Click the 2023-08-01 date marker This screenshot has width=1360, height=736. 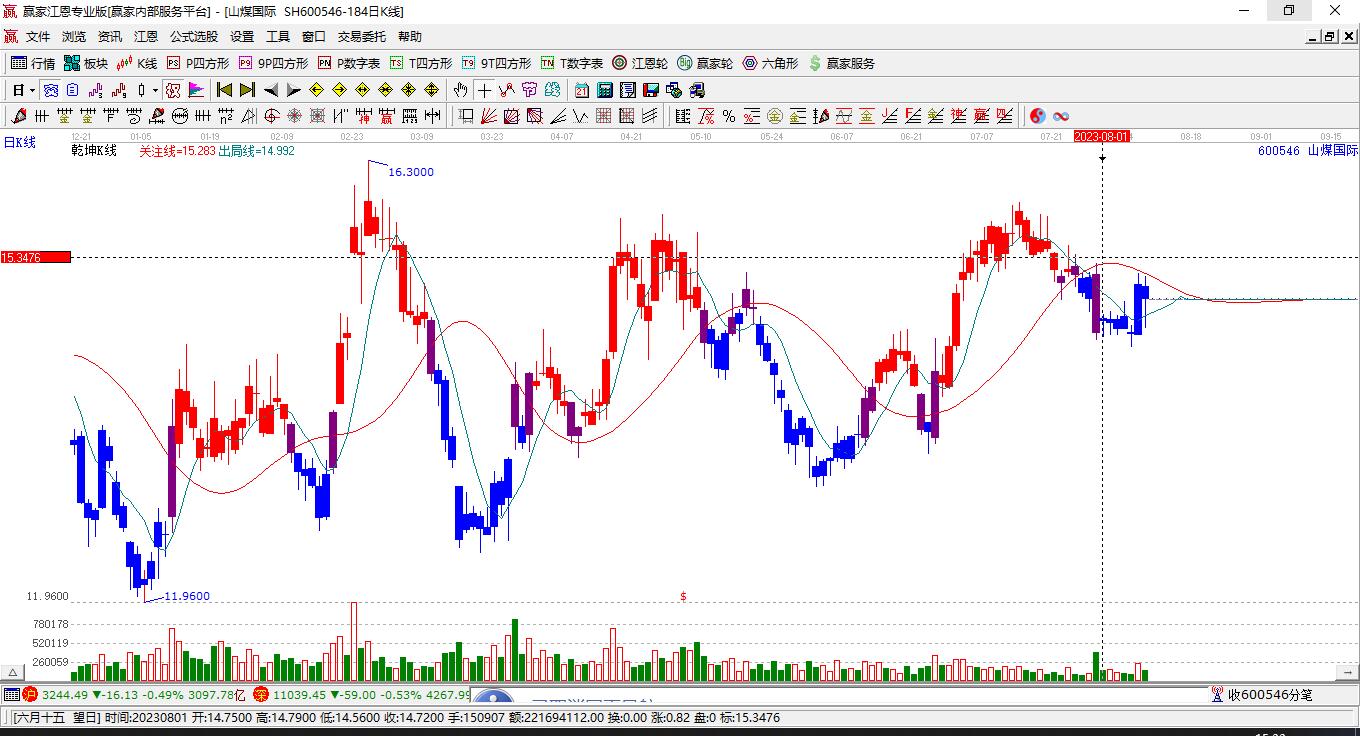coord(1102,136)
